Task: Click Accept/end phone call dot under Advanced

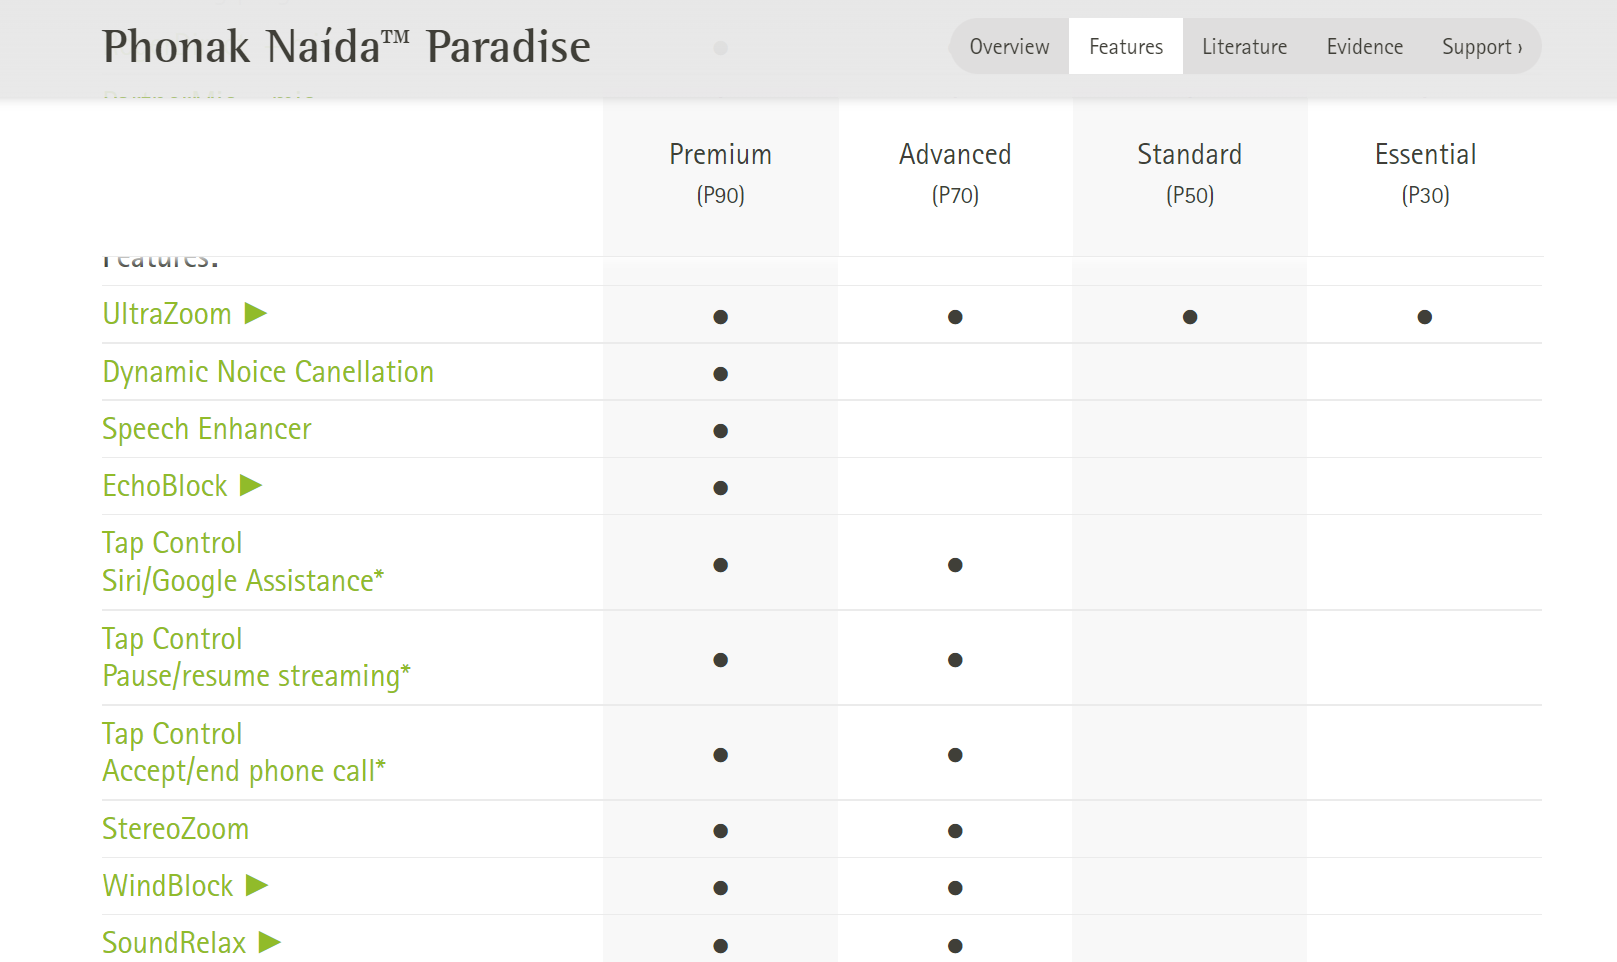Action: [x=955, y=755]
